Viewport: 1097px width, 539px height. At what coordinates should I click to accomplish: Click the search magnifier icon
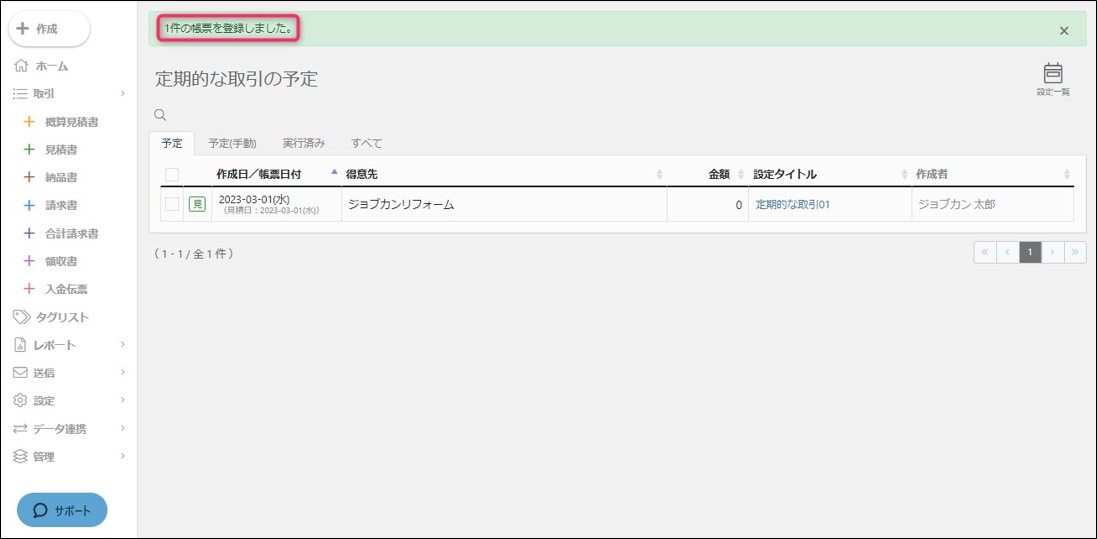pyautogui.click(x=160, y=116)
